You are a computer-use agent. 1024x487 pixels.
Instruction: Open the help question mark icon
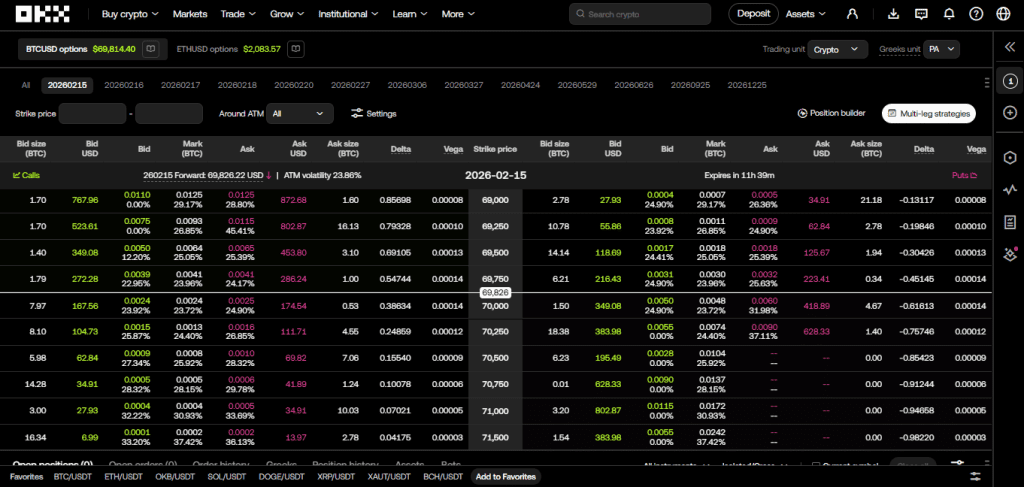976,14
